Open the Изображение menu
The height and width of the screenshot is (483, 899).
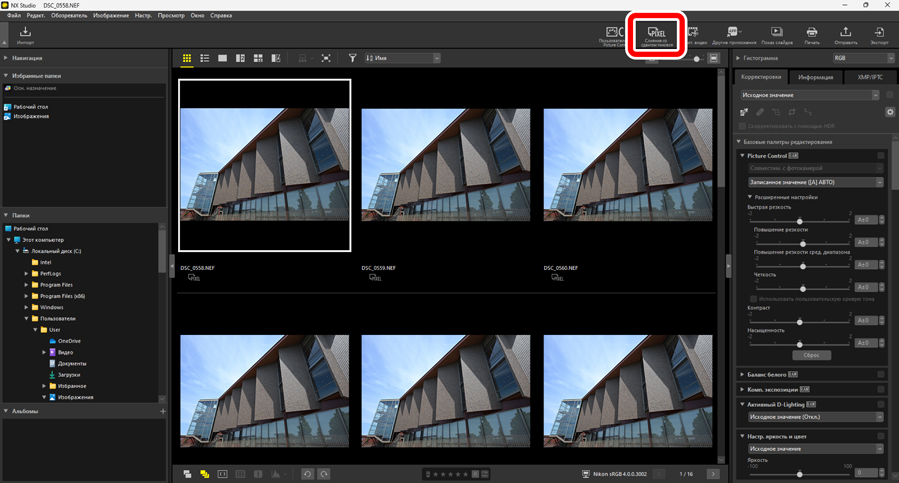point(110,16)
